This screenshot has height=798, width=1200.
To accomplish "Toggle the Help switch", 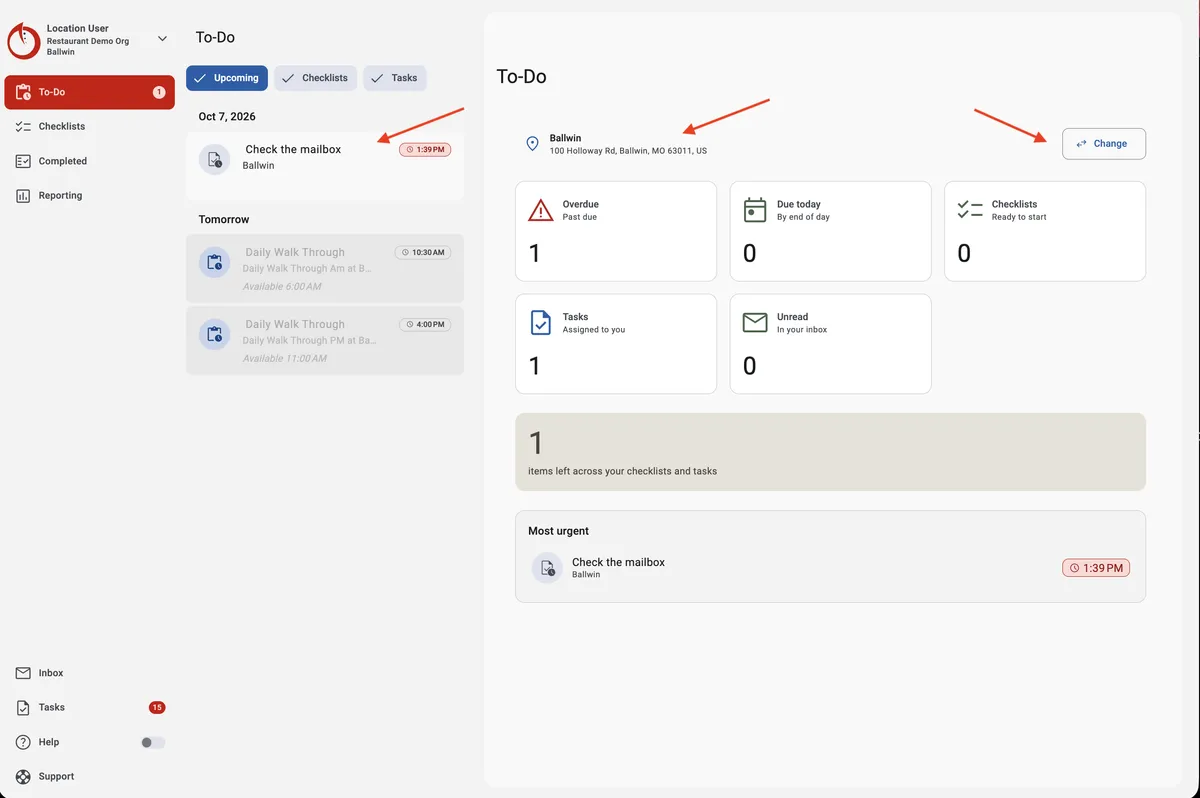I will coord(153,742).
